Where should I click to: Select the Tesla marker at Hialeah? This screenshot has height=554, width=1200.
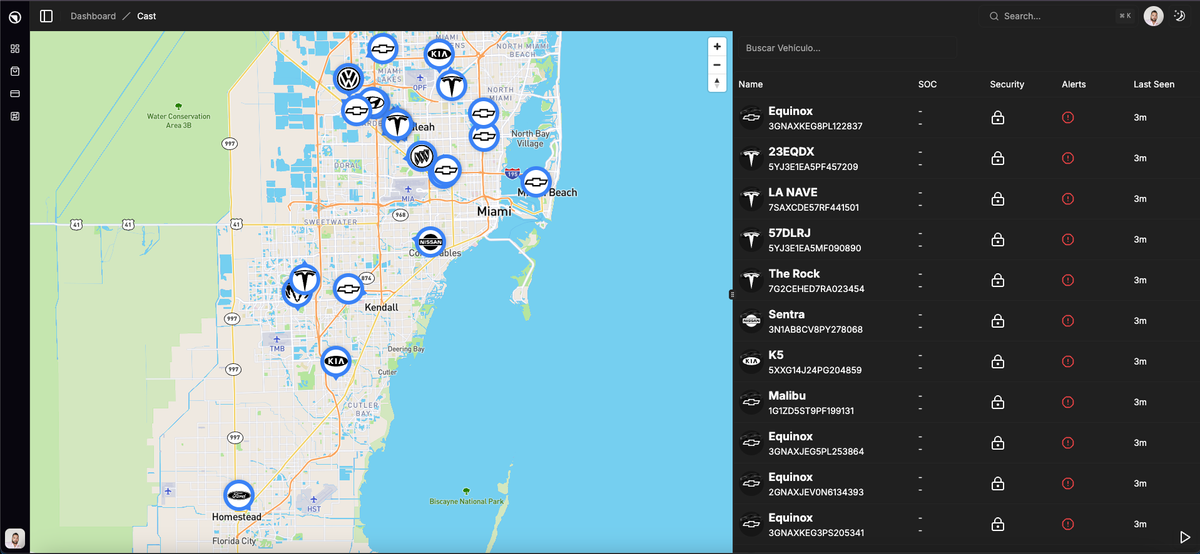(x=398, y=125)
